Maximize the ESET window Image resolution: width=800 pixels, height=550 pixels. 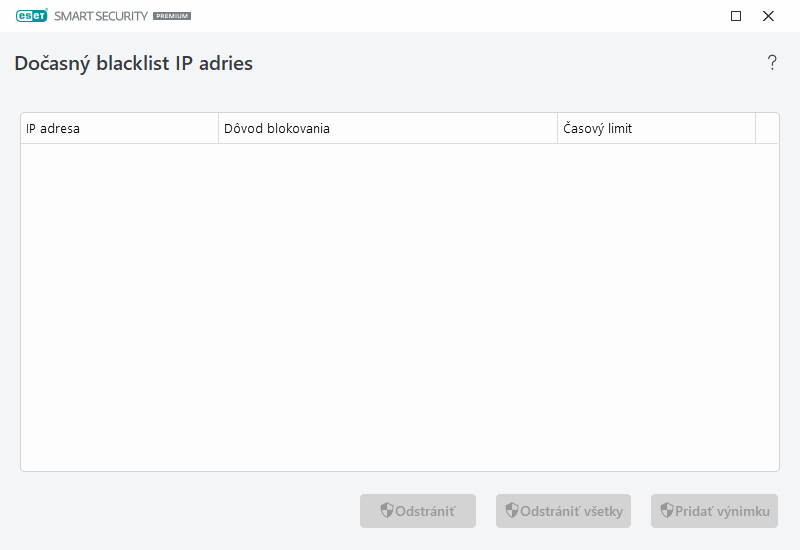[x=736, y=16]
